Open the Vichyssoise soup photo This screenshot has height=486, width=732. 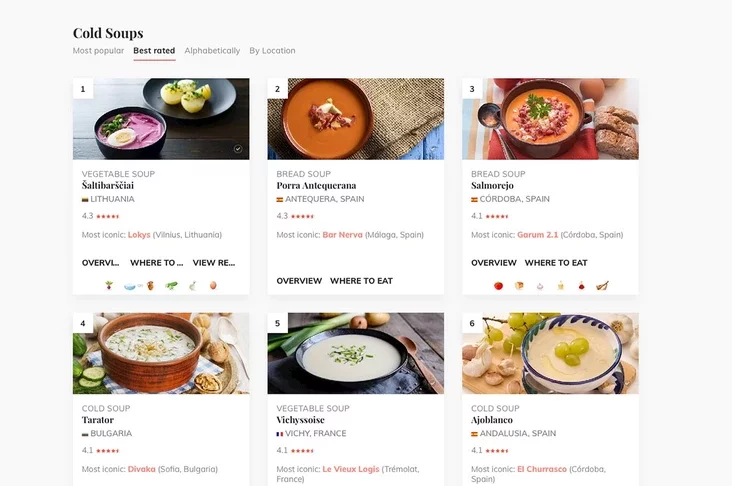[x=355, y=353]
